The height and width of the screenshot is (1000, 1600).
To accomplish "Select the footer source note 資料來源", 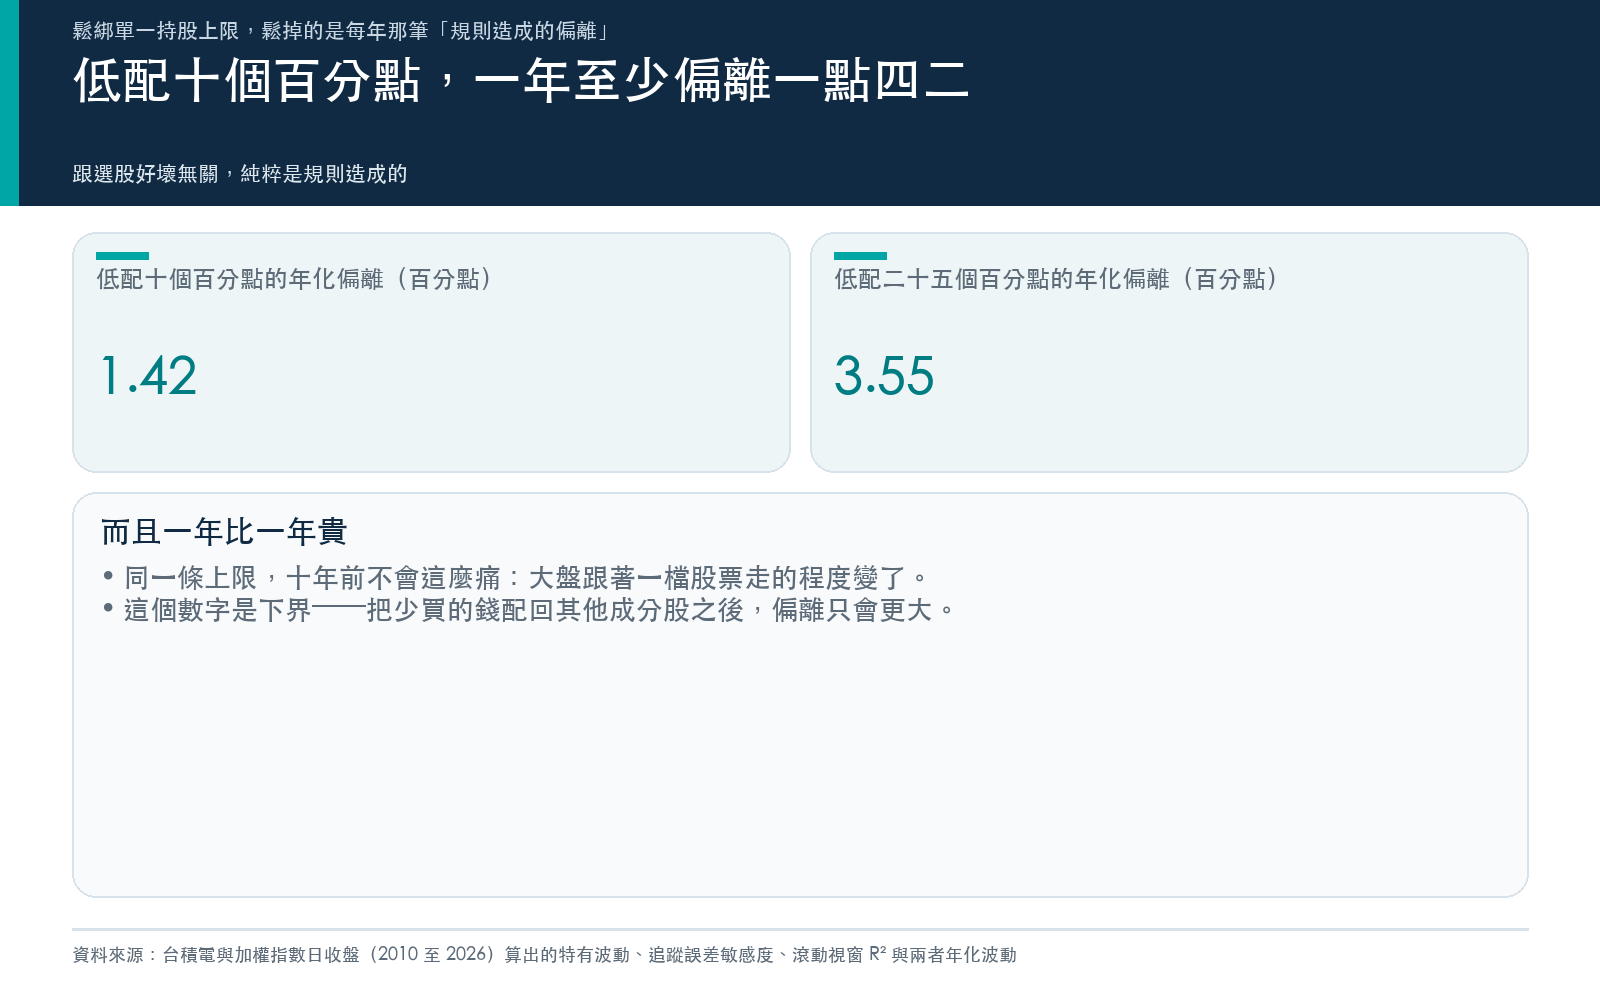I will coord(545,955).
